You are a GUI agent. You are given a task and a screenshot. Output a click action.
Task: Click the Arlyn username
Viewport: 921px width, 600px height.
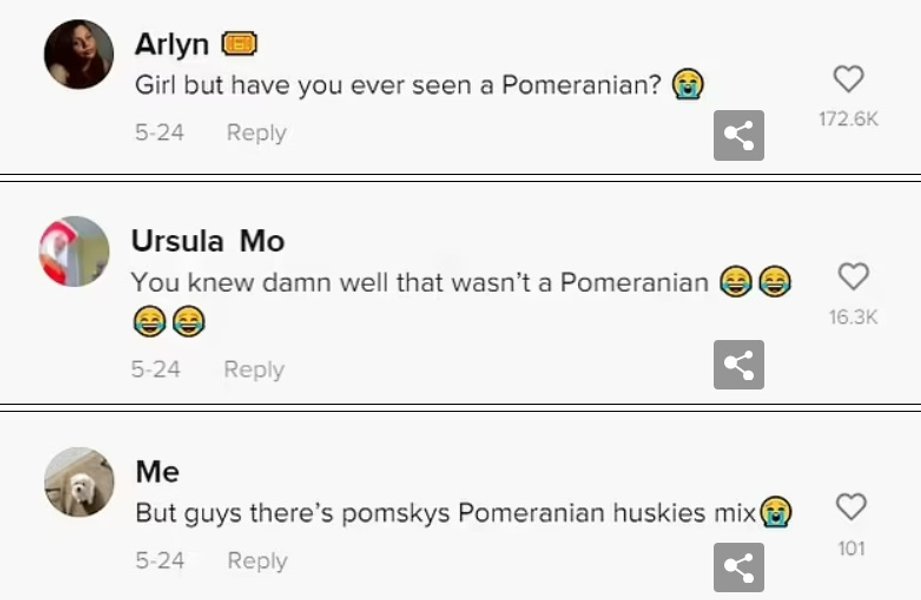172,44
